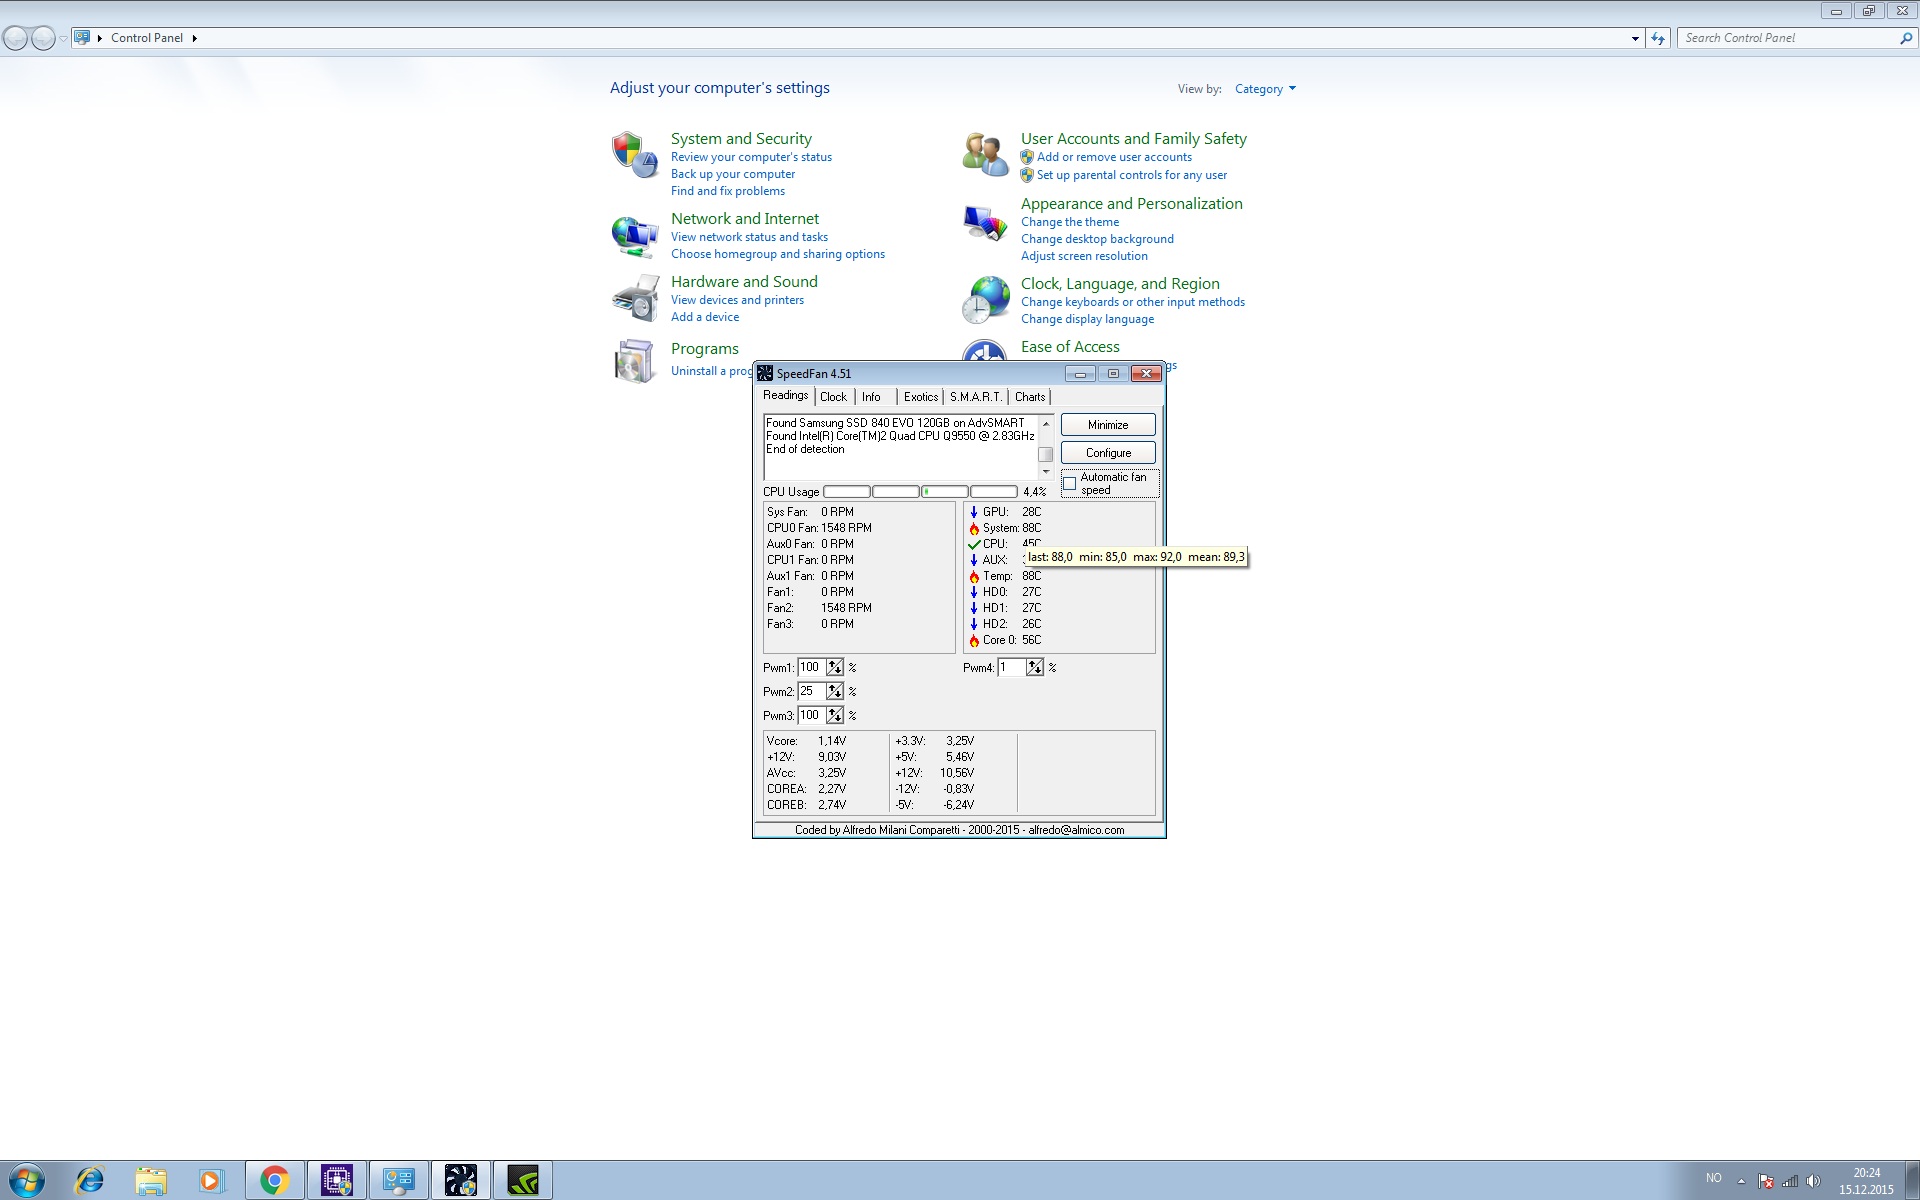Image resolution: width=1920 pixels, height=1200 pixels.
Task: Launch Internet Explorer from taskbar
Action: (90, 1180)
